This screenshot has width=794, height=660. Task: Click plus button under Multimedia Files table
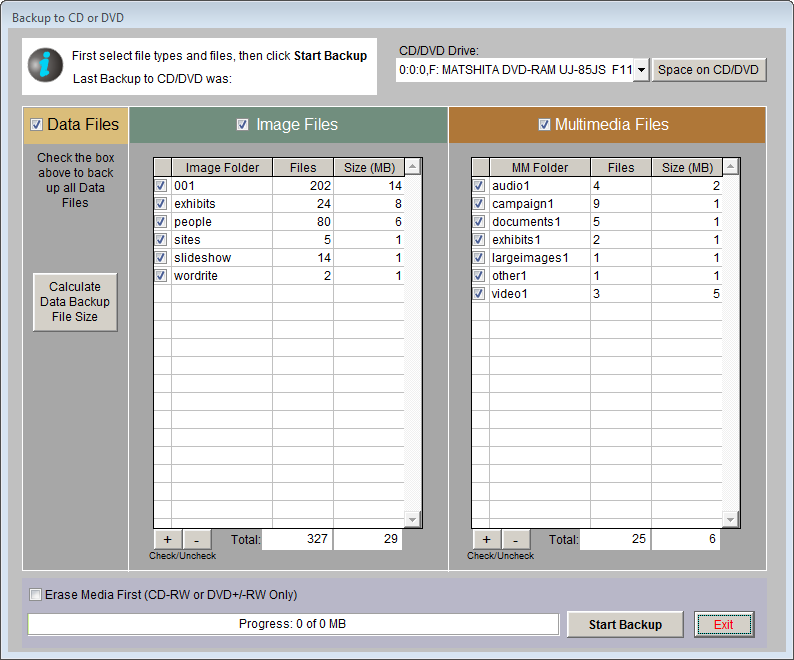pos(484,540)
